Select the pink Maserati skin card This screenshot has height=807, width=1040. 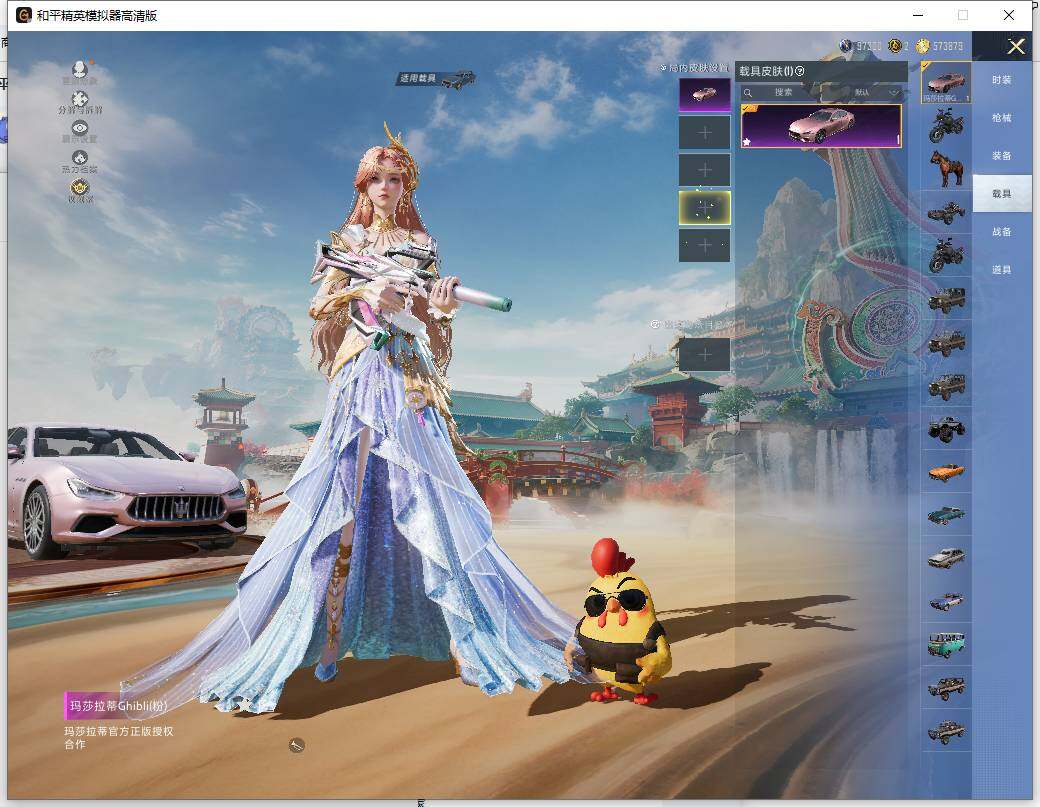tap(821, 126)
